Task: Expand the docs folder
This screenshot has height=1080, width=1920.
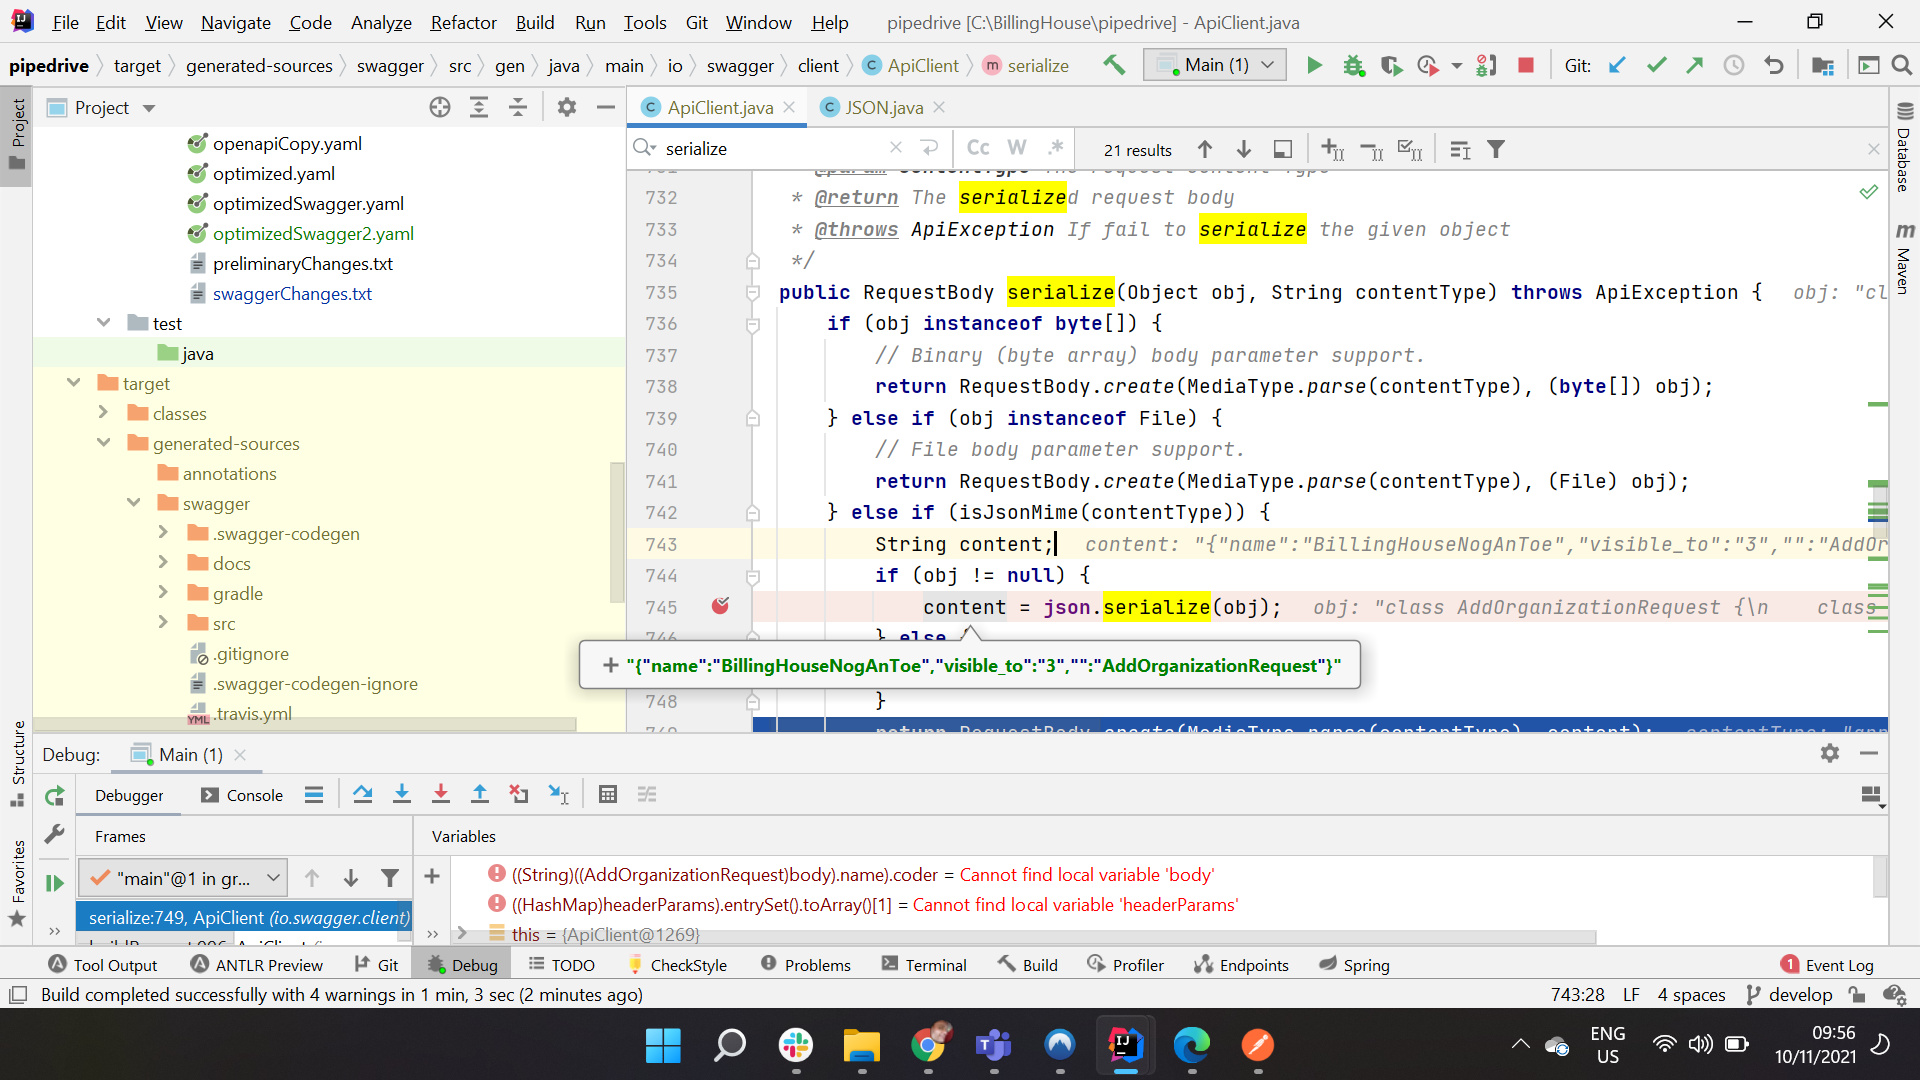Action: (x=163, y=563)
